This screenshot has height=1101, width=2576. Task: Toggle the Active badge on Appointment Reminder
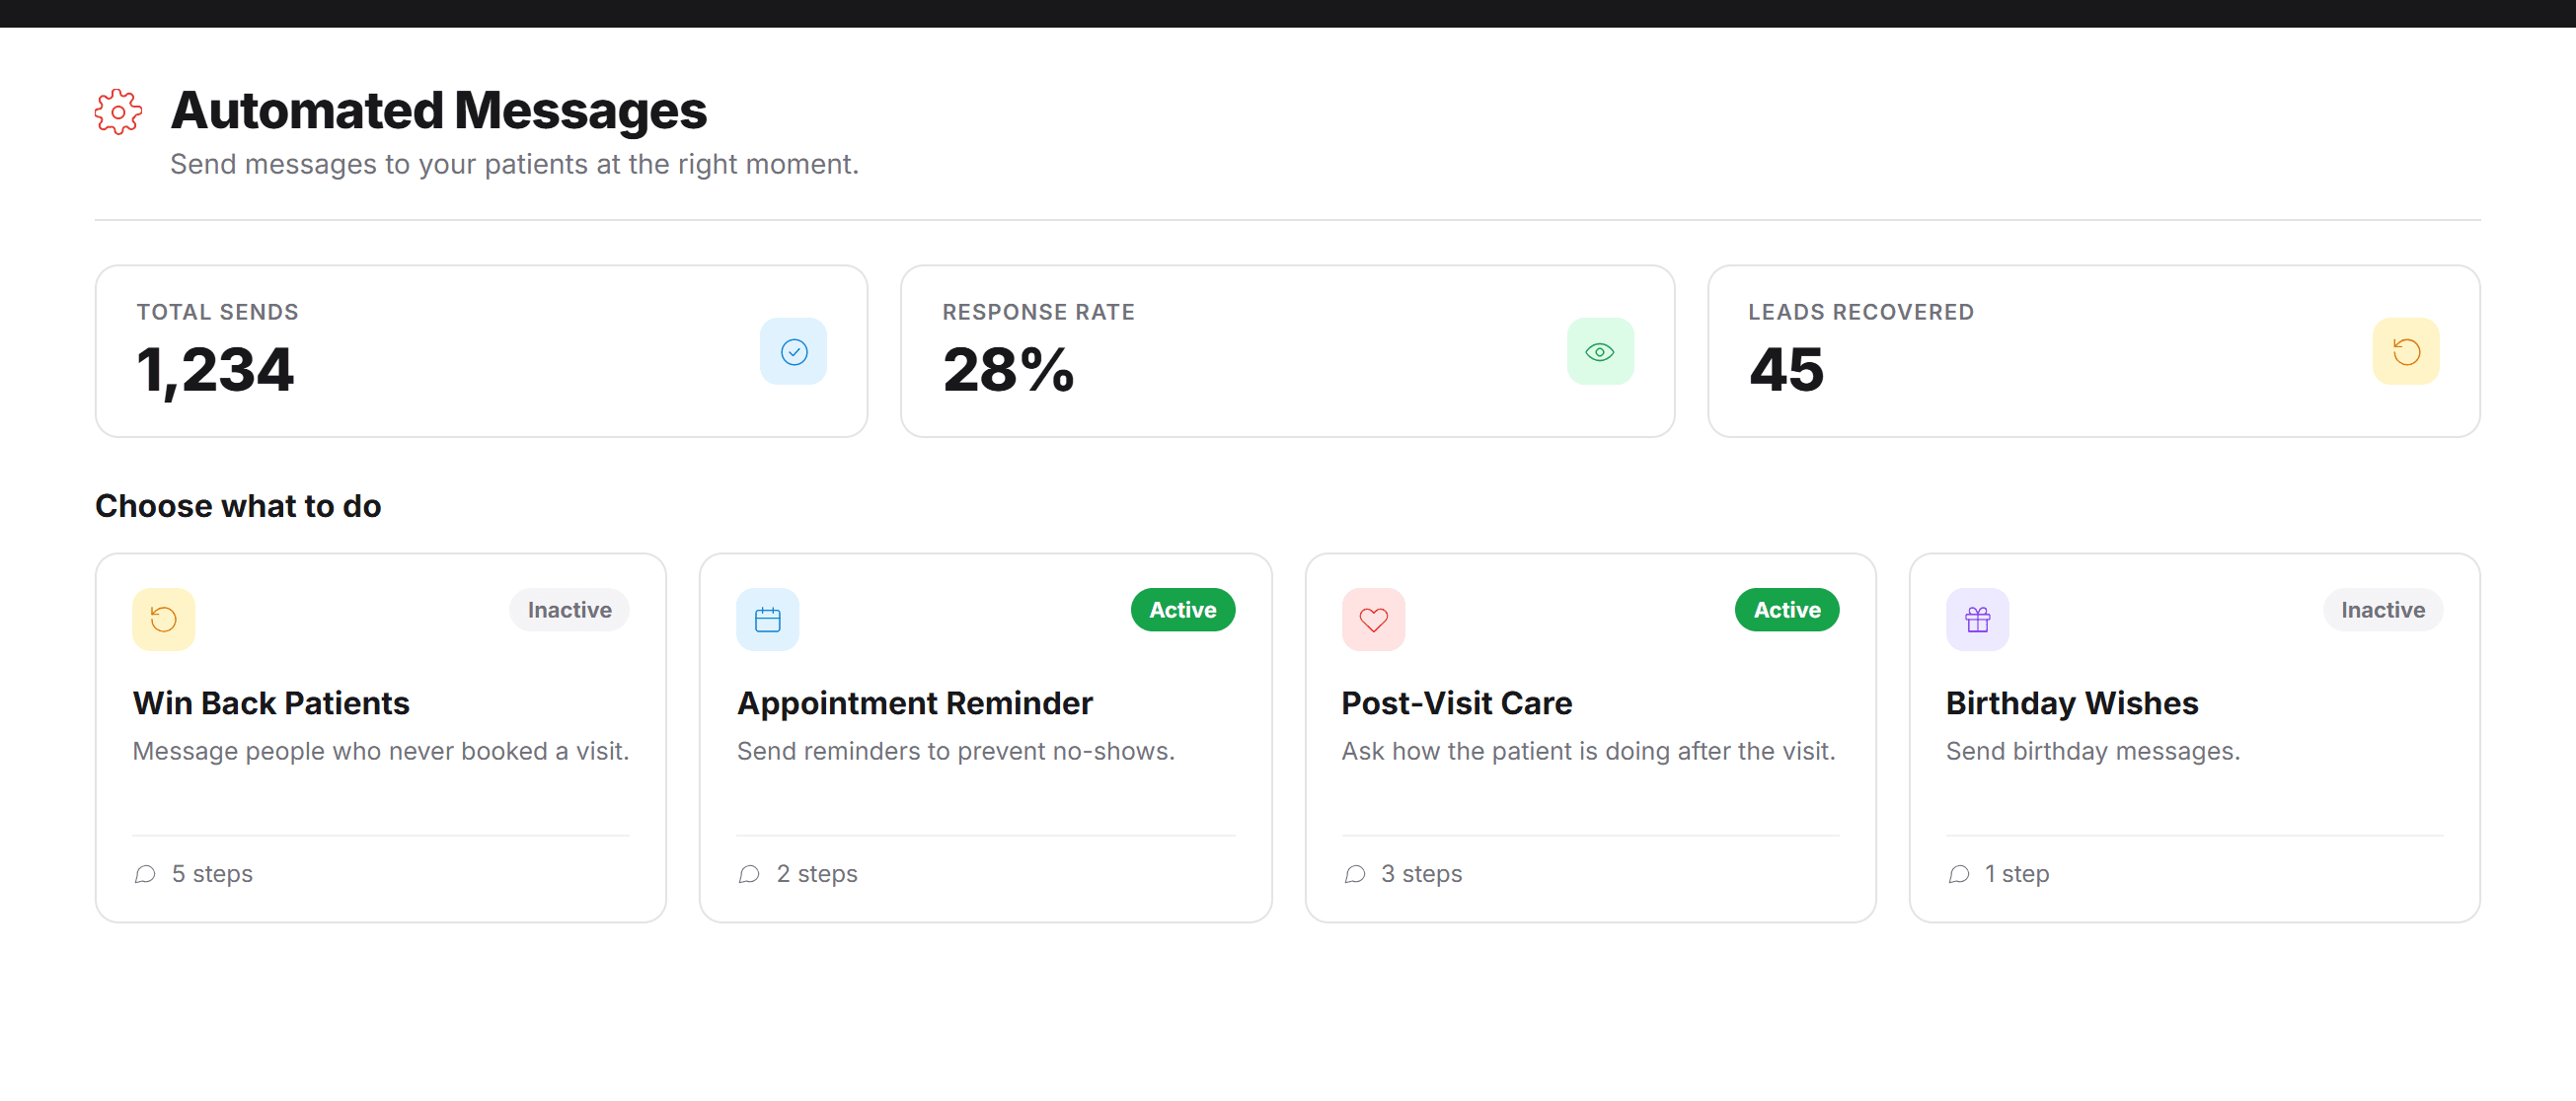click(1183, 610)
